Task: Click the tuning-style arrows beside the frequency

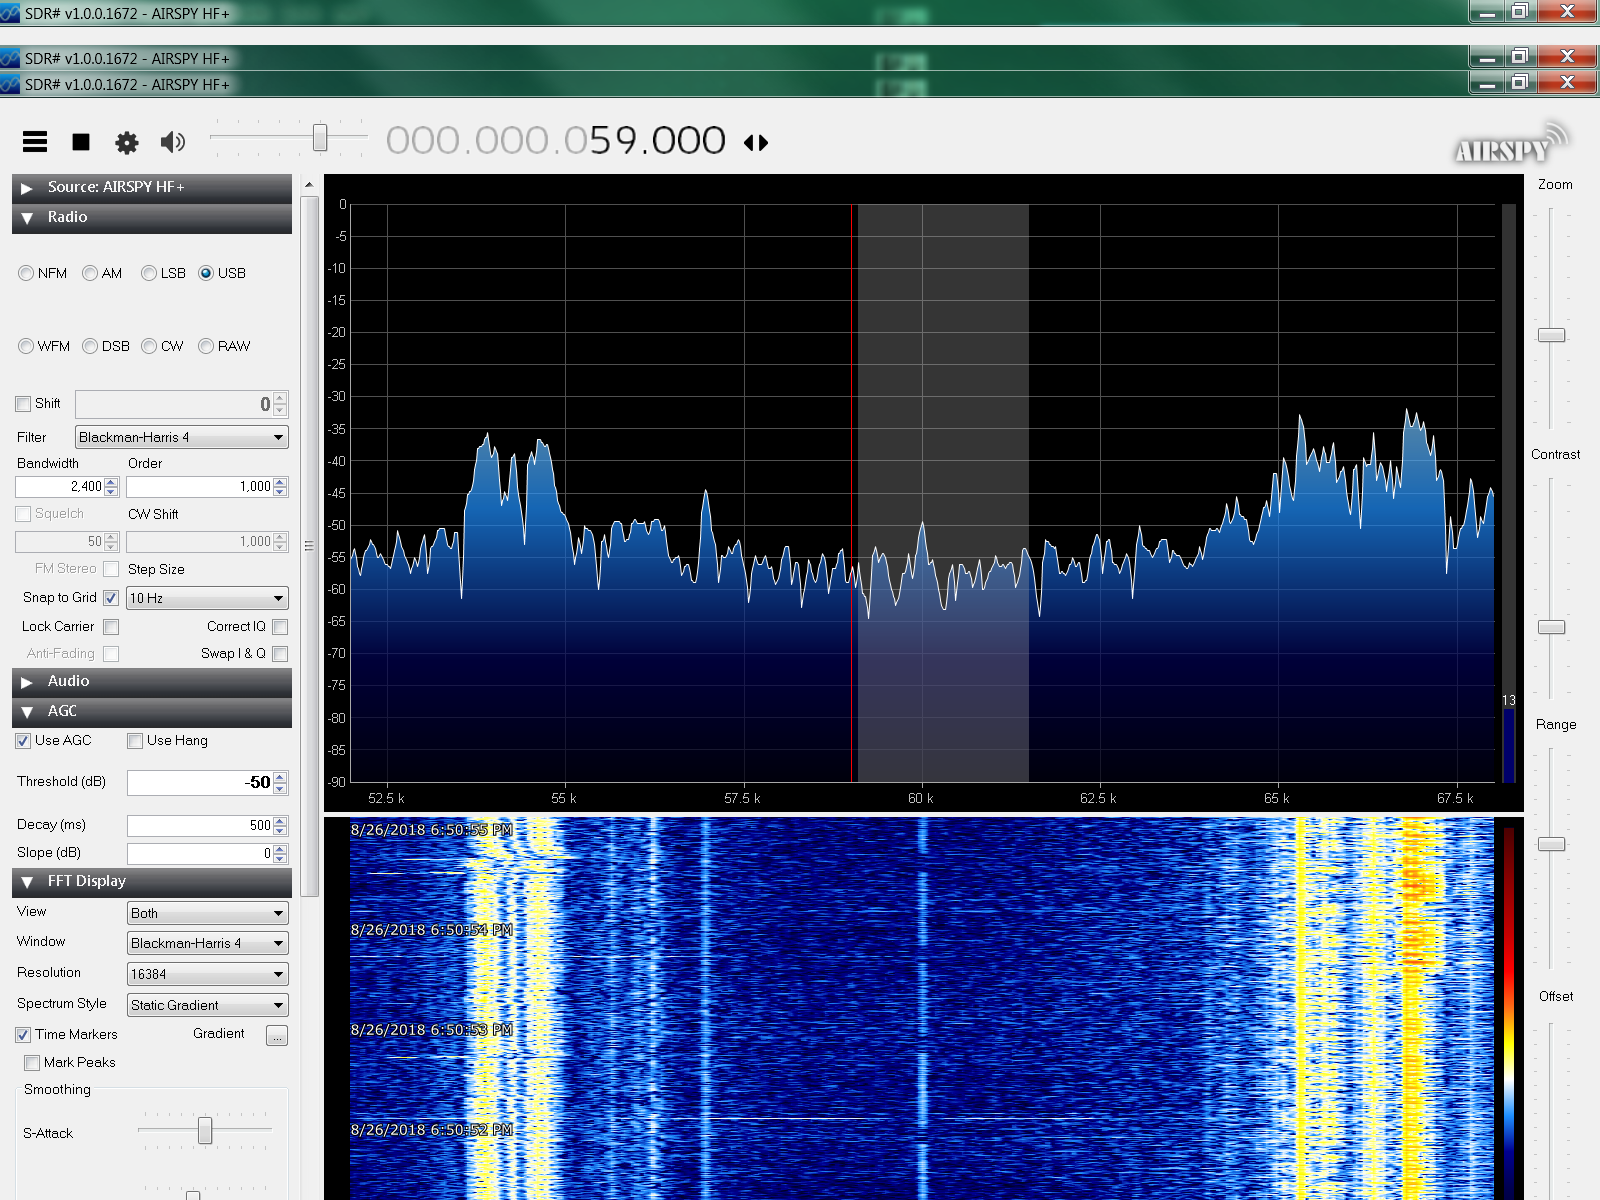Action: click(x=756, y=143)
